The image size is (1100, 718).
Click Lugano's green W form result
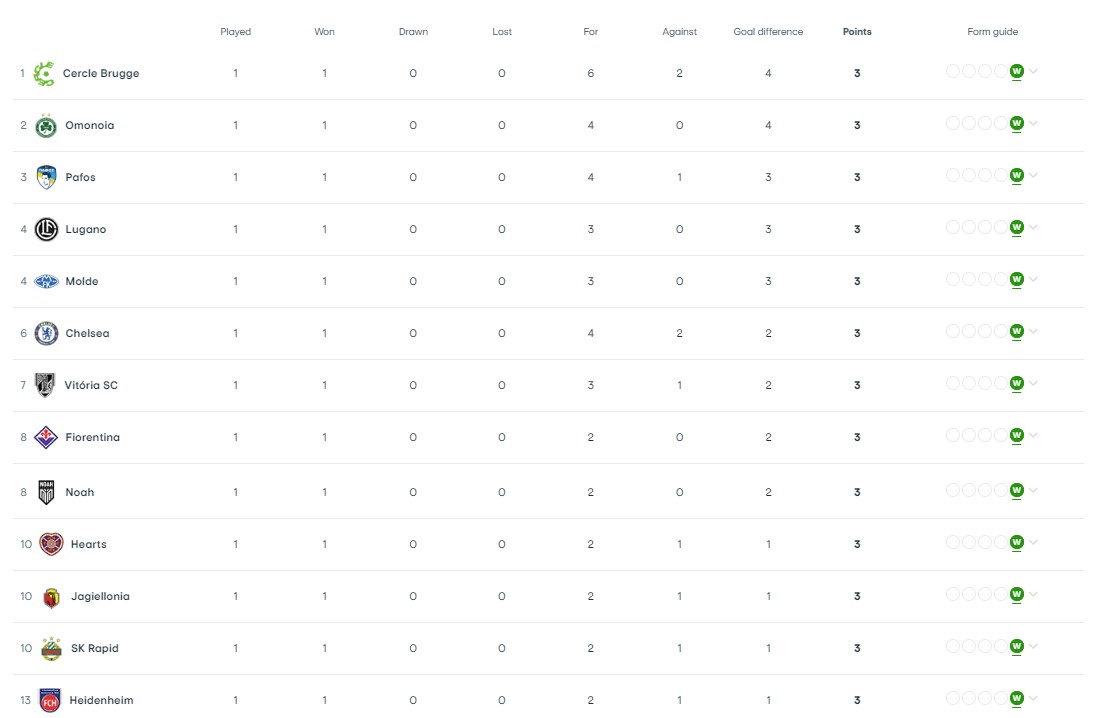[1017, 227]
